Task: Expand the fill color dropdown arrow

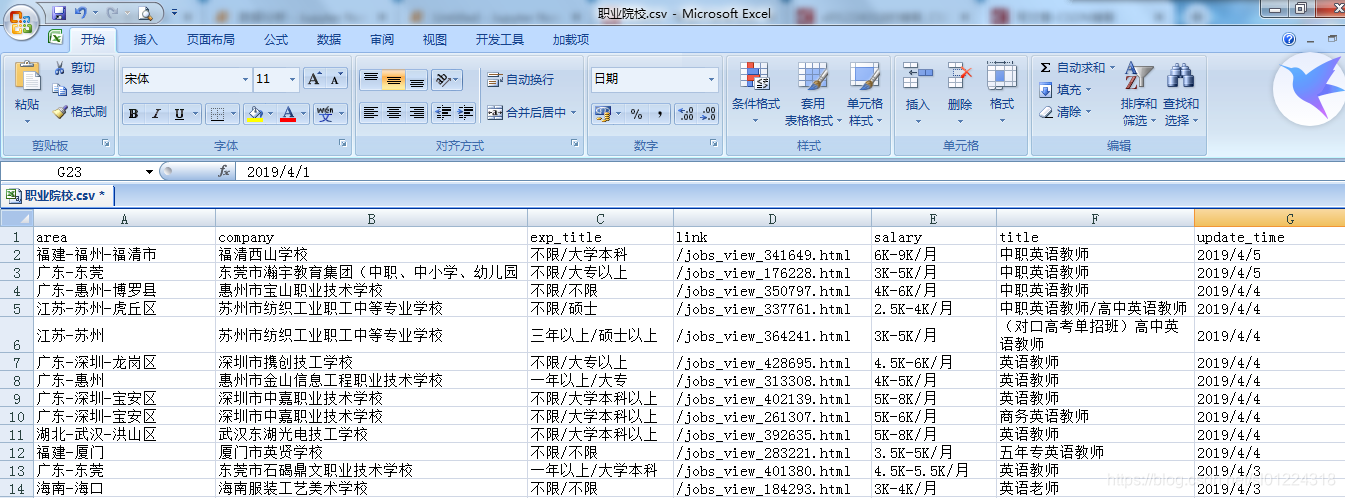Action: click(x=271, y=114)
